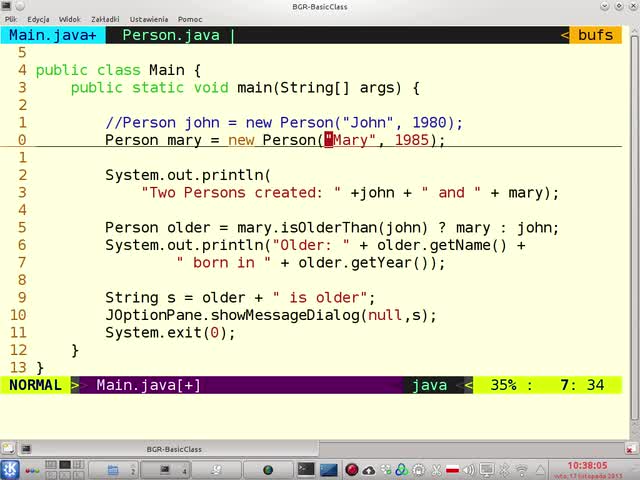The image size is (640, 480).
Task: Open the Wi-Fi network tray icon
Action: click(x=522, y=470)
